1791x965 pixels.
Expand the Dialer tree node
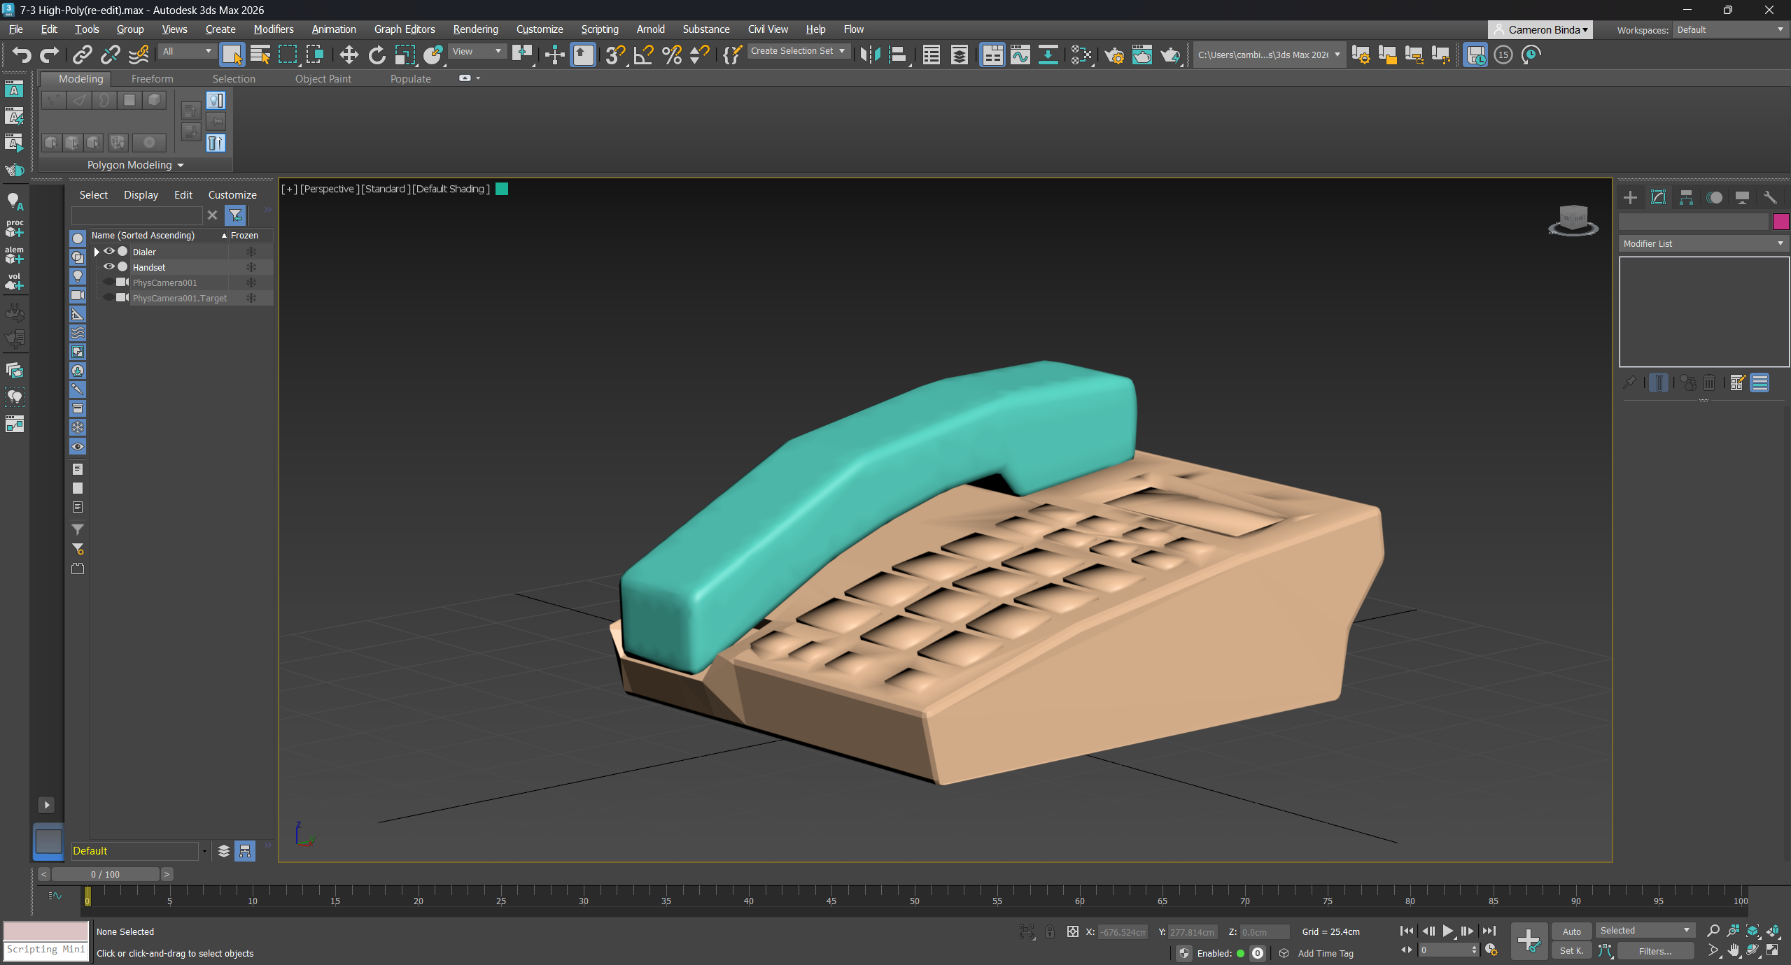click(x=97, y=252)
